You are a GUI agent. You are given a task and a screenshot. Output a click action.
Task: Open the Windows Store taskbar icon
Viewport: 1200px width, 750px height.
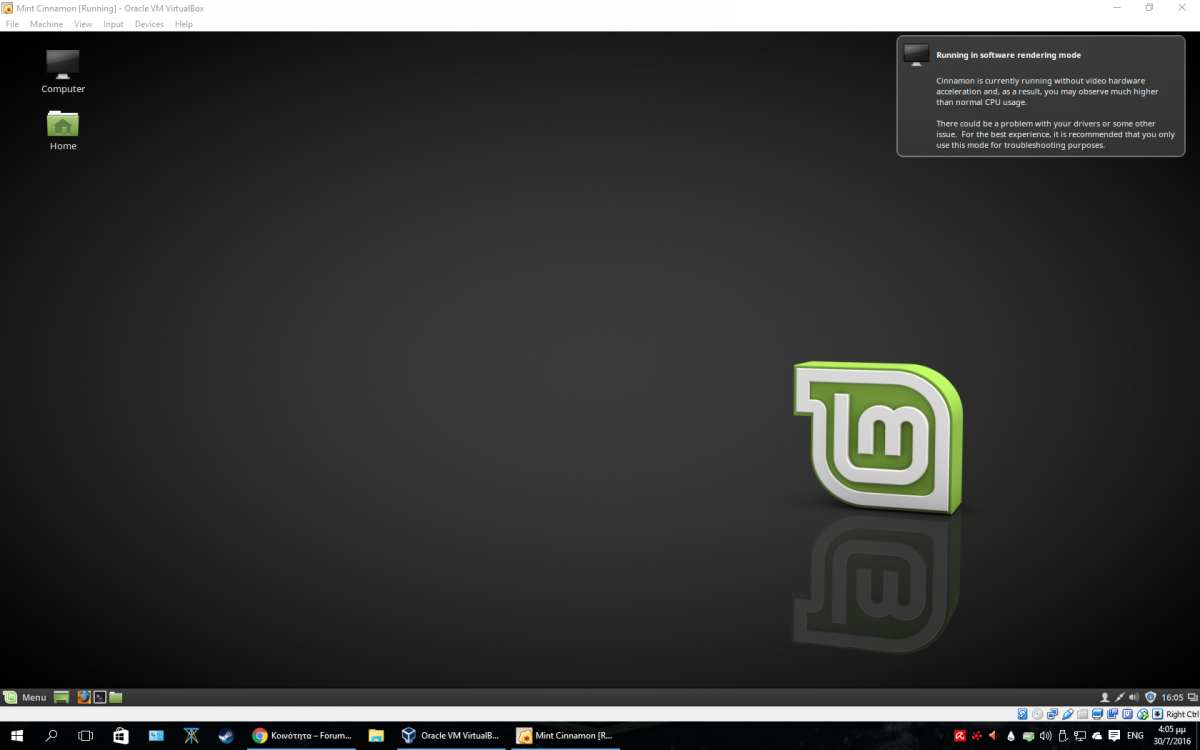point(121,736)
